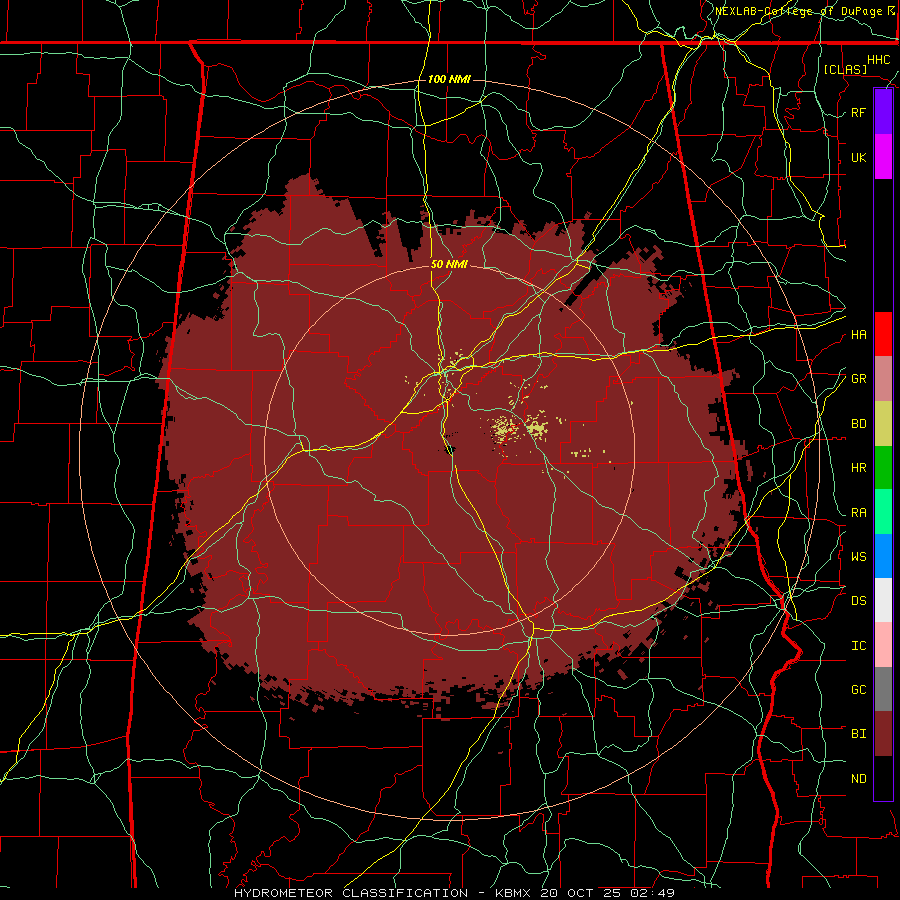Click the UK magenta legend swatch
This screenshot has height=900, width=900.
(883, 157)
